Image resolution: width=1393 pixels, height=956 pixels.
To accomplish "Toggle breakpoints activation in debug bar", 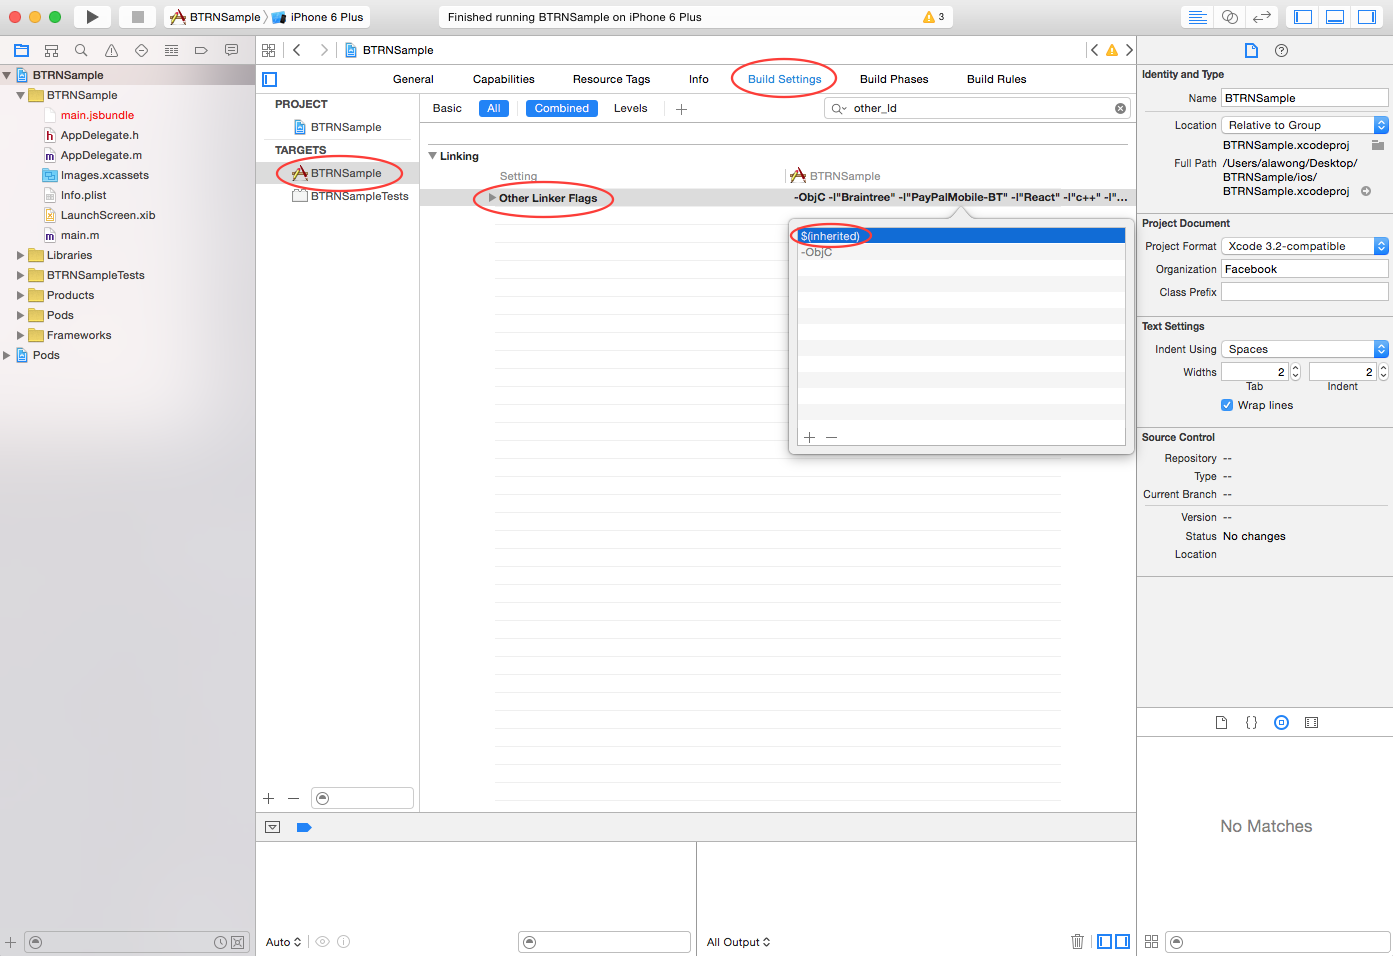I will 304,827.
